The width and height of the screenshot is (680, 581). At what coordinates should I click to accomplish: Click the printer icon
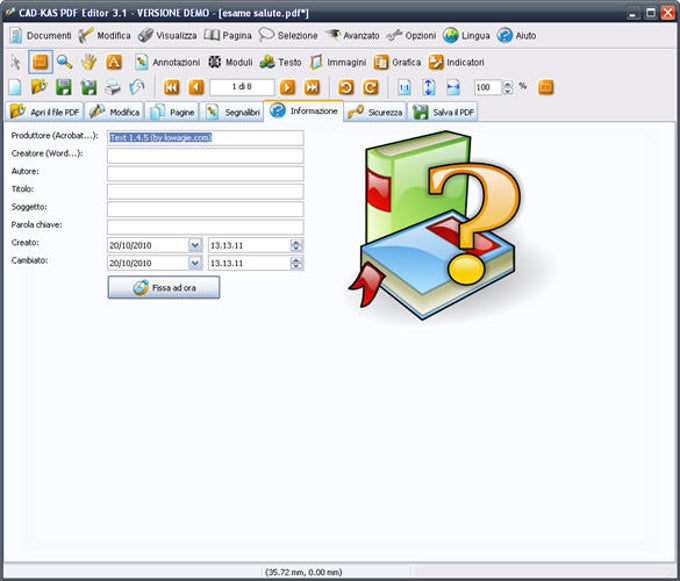pos(113,87)
